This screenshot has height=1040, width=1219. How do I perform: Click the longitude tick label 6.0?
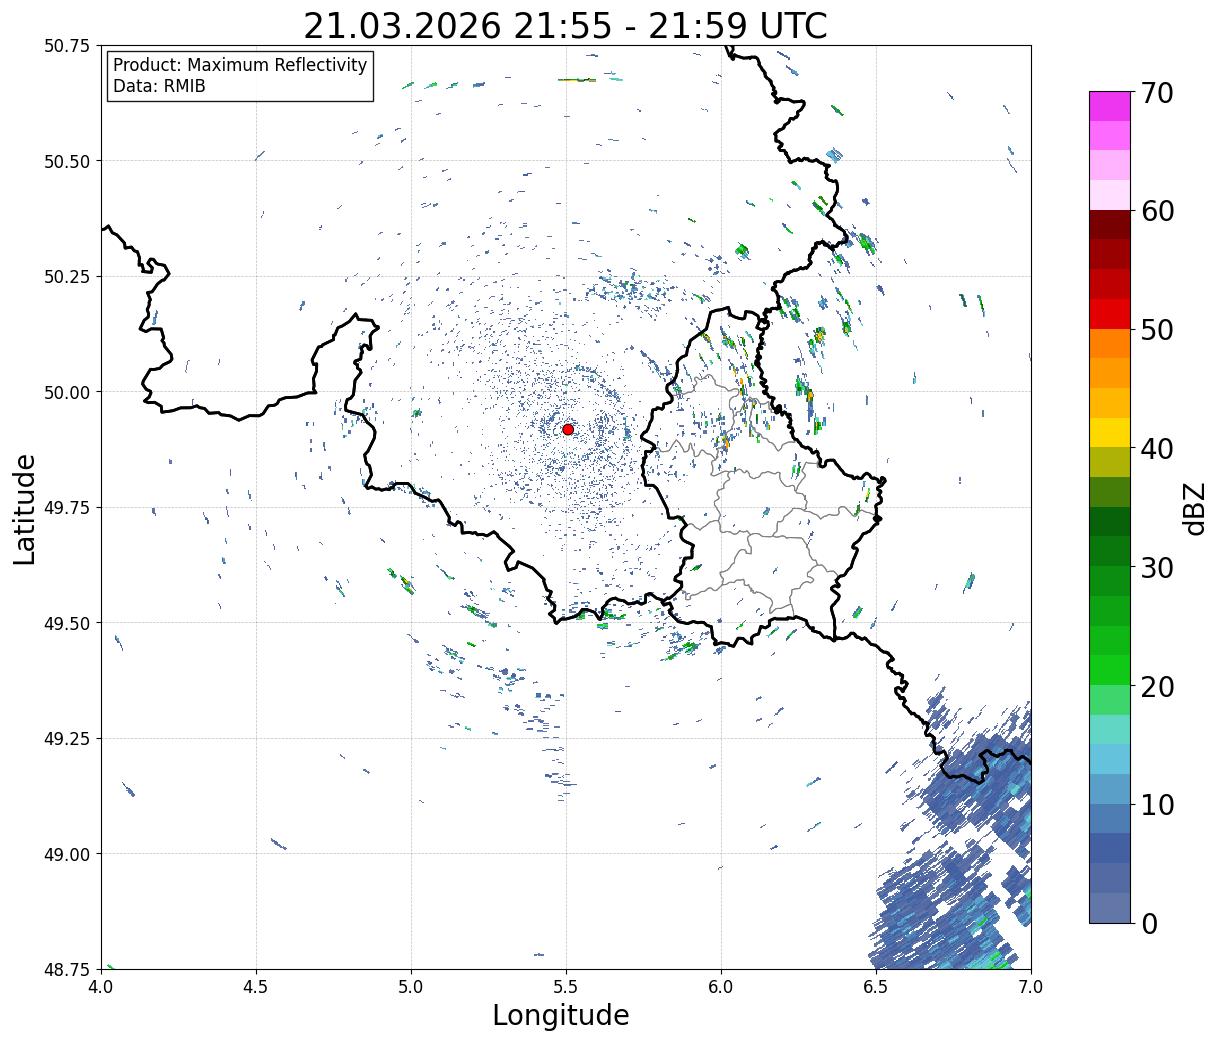click(x=721, y=987)
